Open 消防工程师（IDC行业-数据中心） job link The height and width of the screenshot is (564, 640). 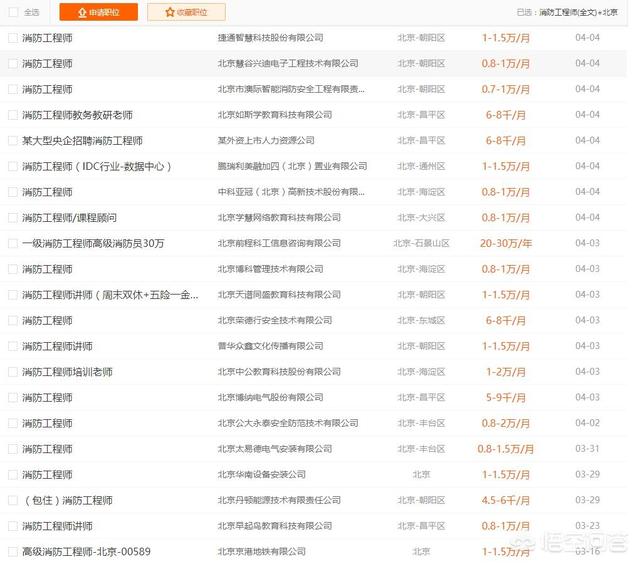click(97, 167)
